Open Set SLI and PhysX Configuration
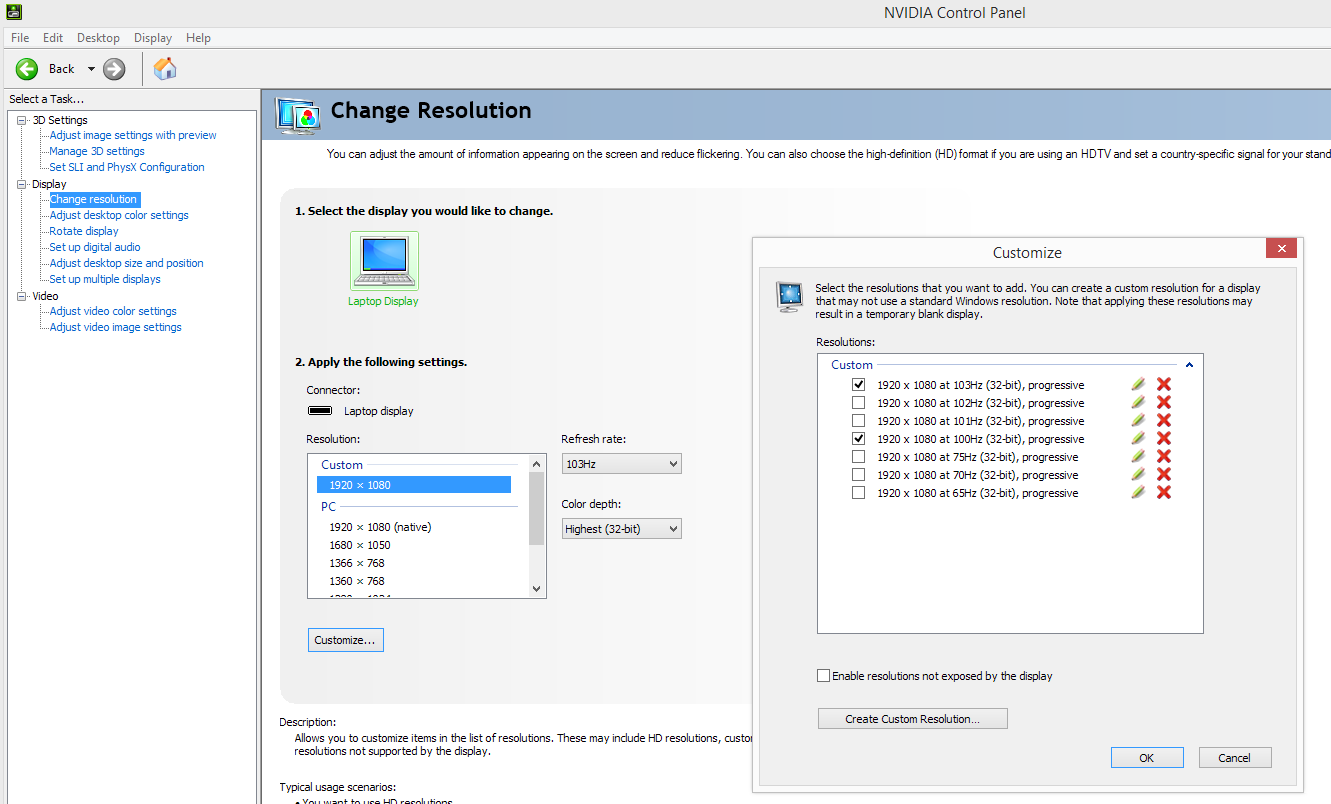 pos(127,167)
